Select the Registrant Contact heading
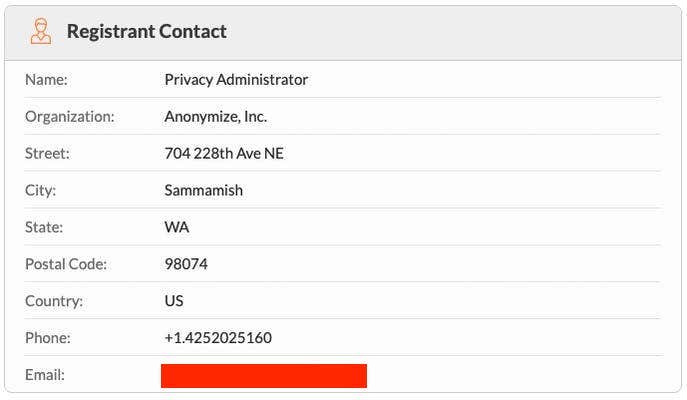Screen dimensions: 687x400 [x=146, y=31]
